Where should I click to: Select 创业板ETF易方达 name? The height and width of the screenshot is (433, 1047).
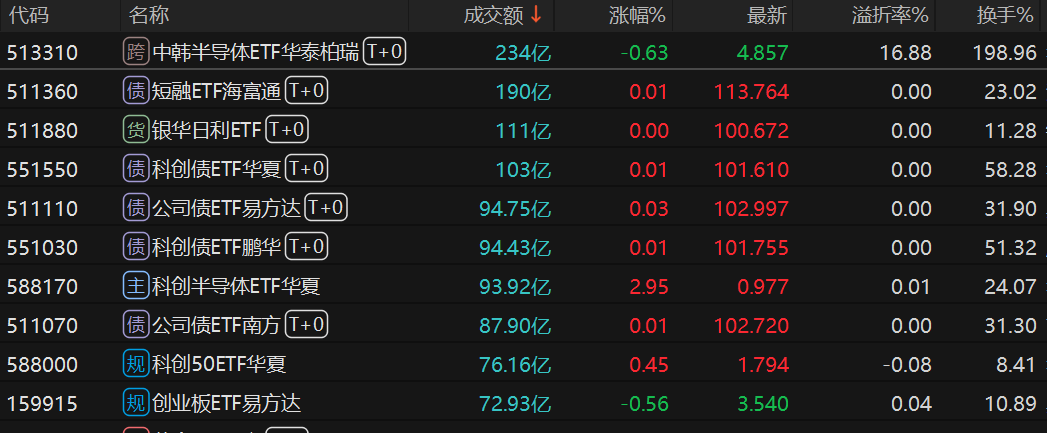[x=227, y=404]
